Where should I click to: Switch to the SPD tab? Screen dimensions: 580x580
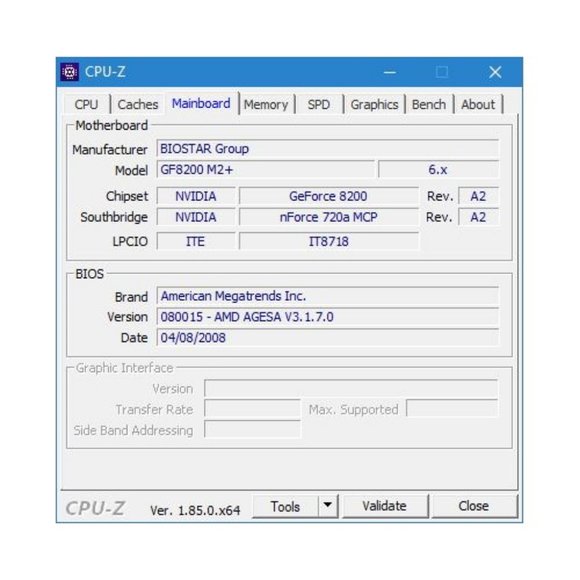(x=319, y=104)
